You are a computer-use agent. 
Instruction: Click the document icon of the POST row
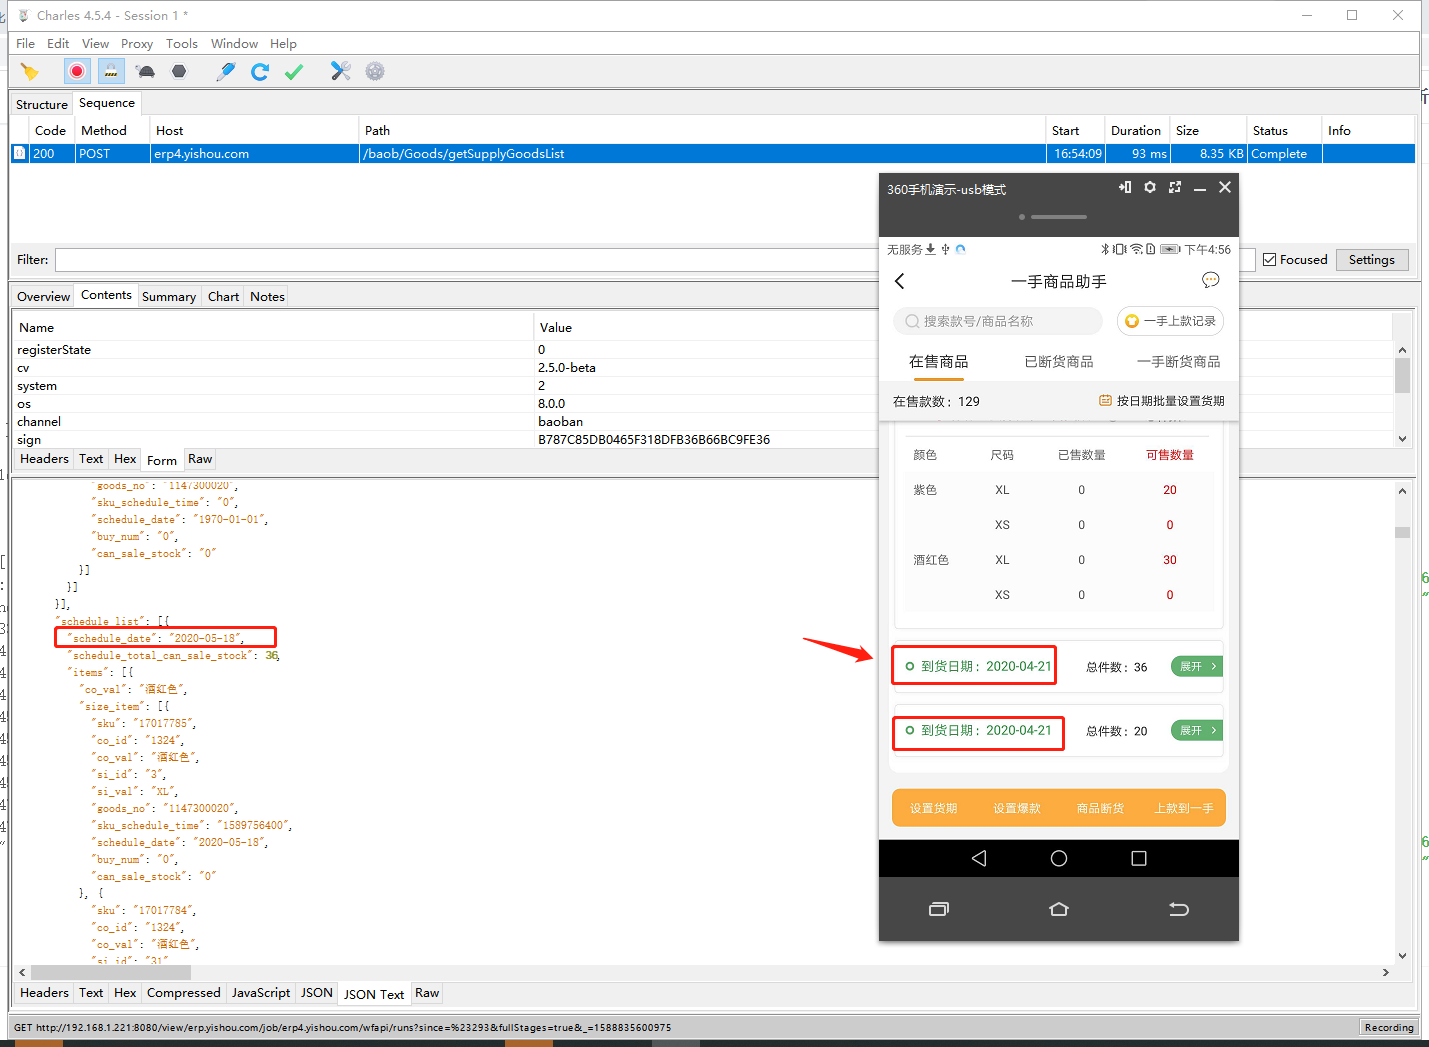coord(19,153)
